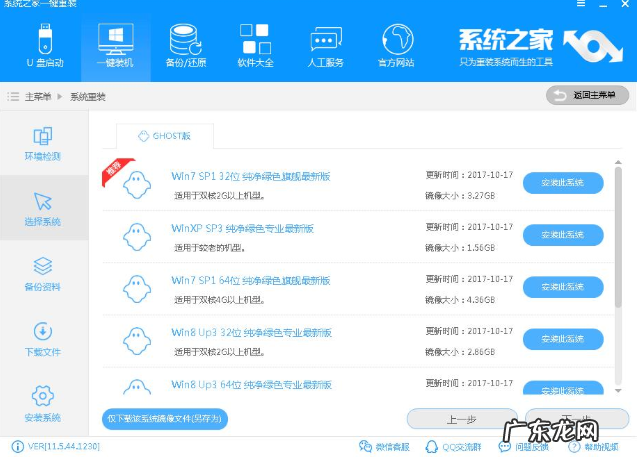
Task: Install WinXP SP3 system
Action: coord(563,235)
